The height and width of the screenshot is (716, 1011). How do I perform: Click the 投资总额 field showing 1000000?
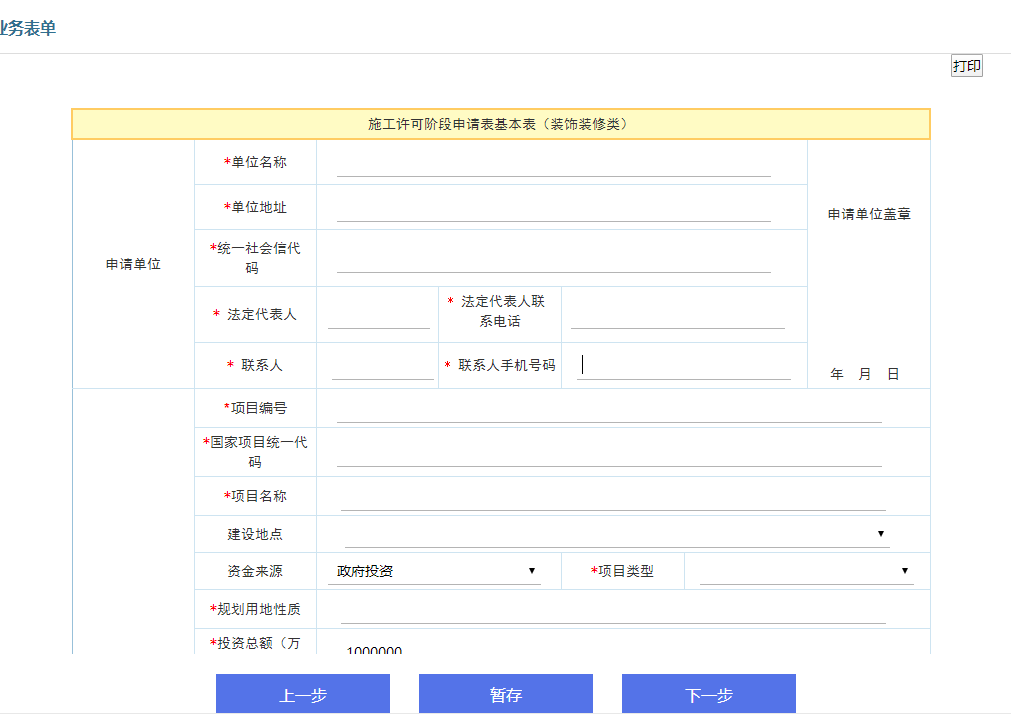point(613,647)
